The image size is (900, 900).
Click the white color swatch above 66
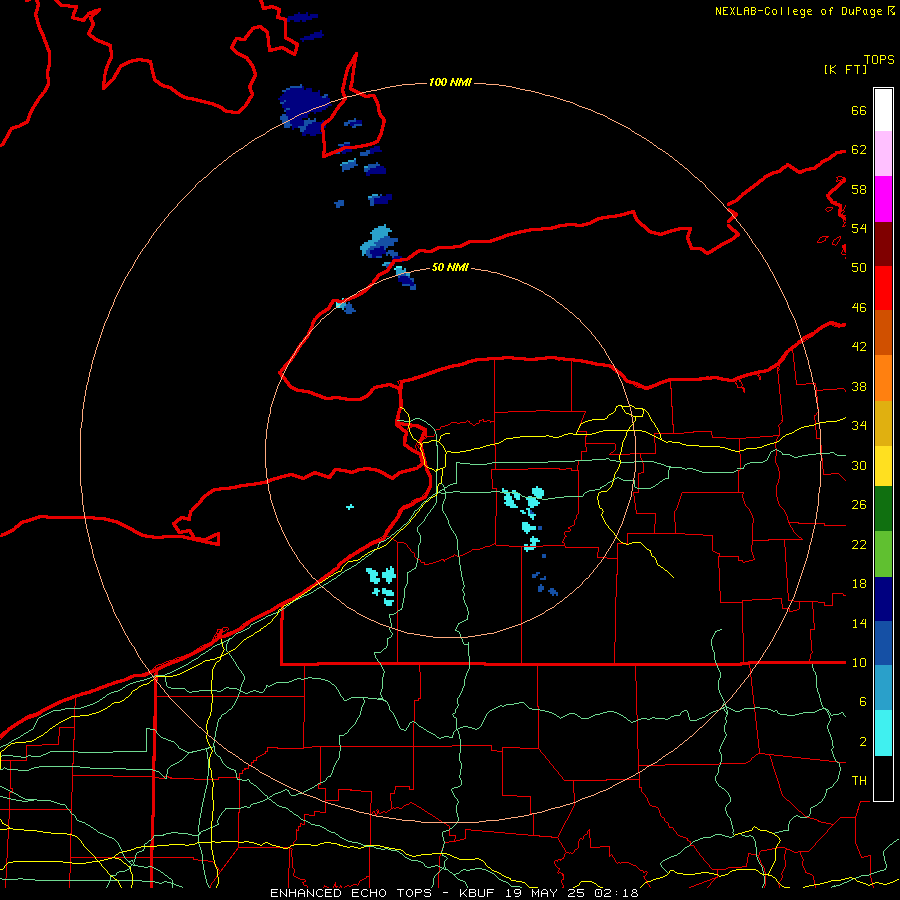pyautogui.click(x=883, y=110)
